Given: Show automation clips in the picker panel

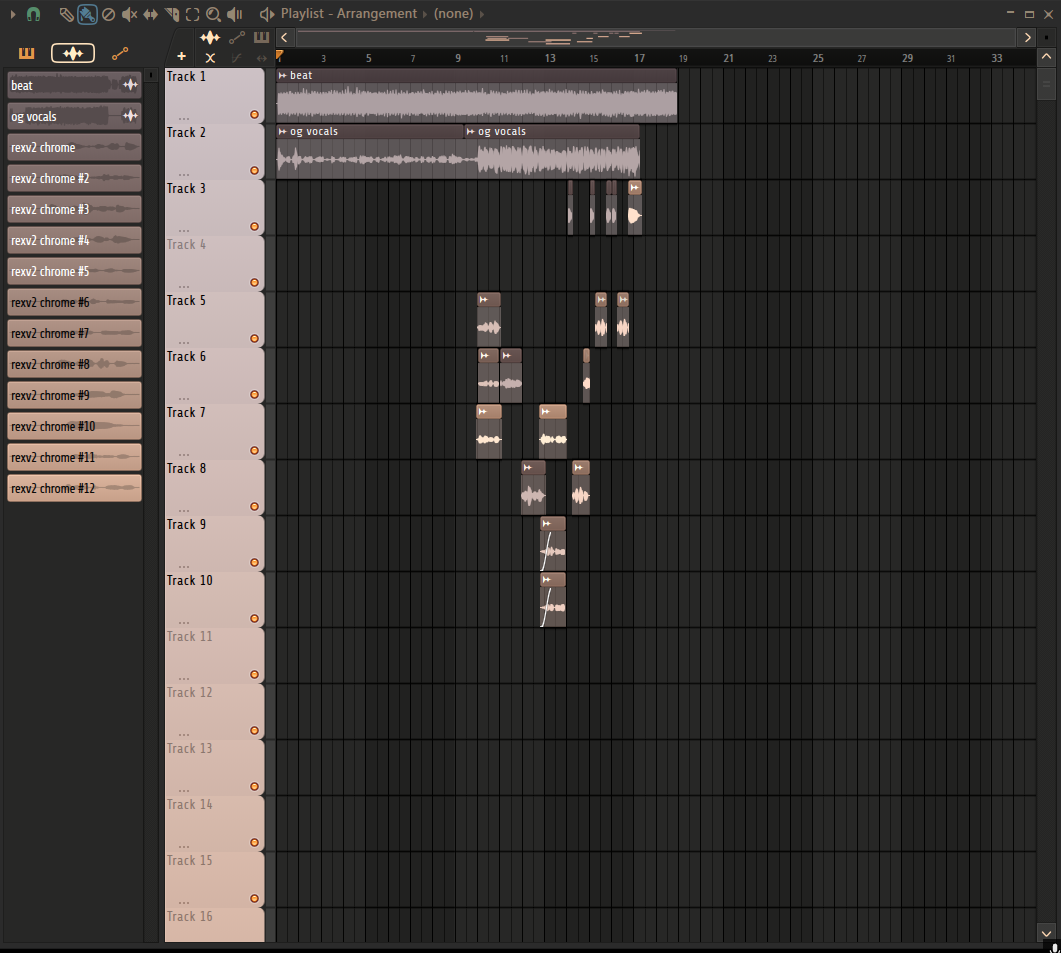Looking at the screenshot, I should tap(120, 53).
